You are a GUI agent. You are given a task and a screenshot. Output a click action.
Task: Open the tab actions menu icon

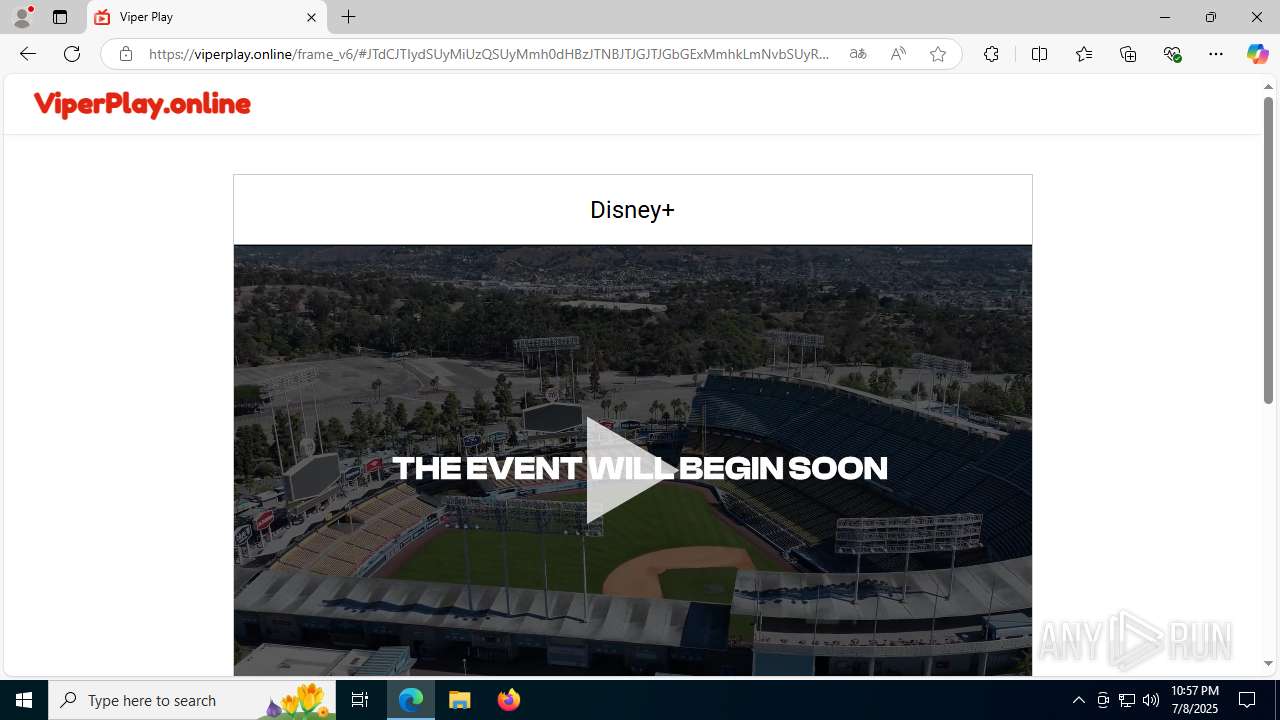60,17
